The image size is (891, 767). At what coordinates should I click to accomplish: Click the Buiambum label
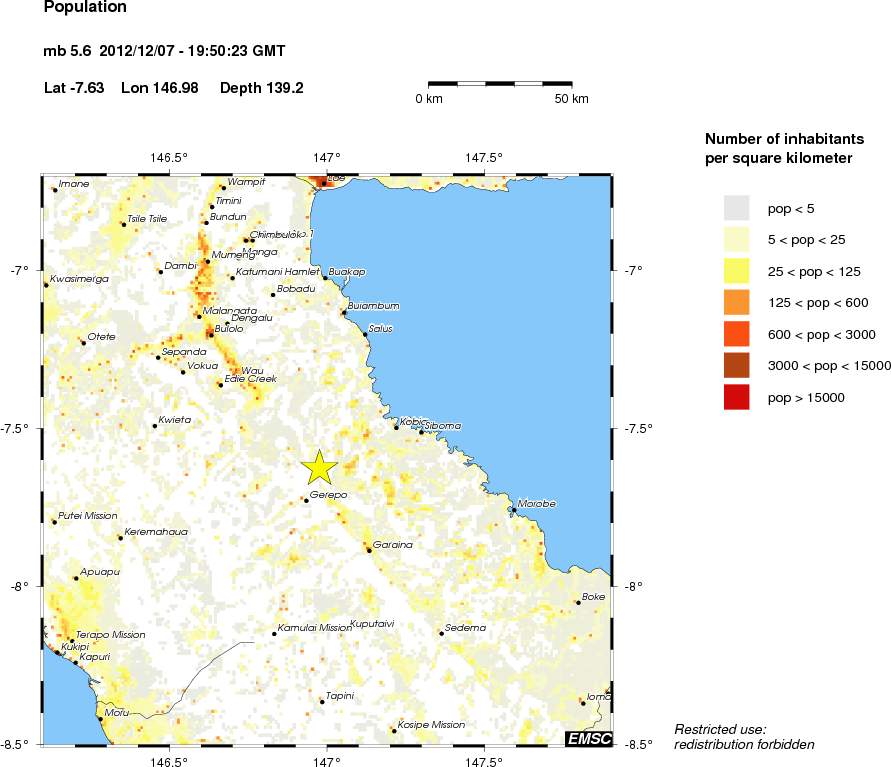(x=373, y=306)
